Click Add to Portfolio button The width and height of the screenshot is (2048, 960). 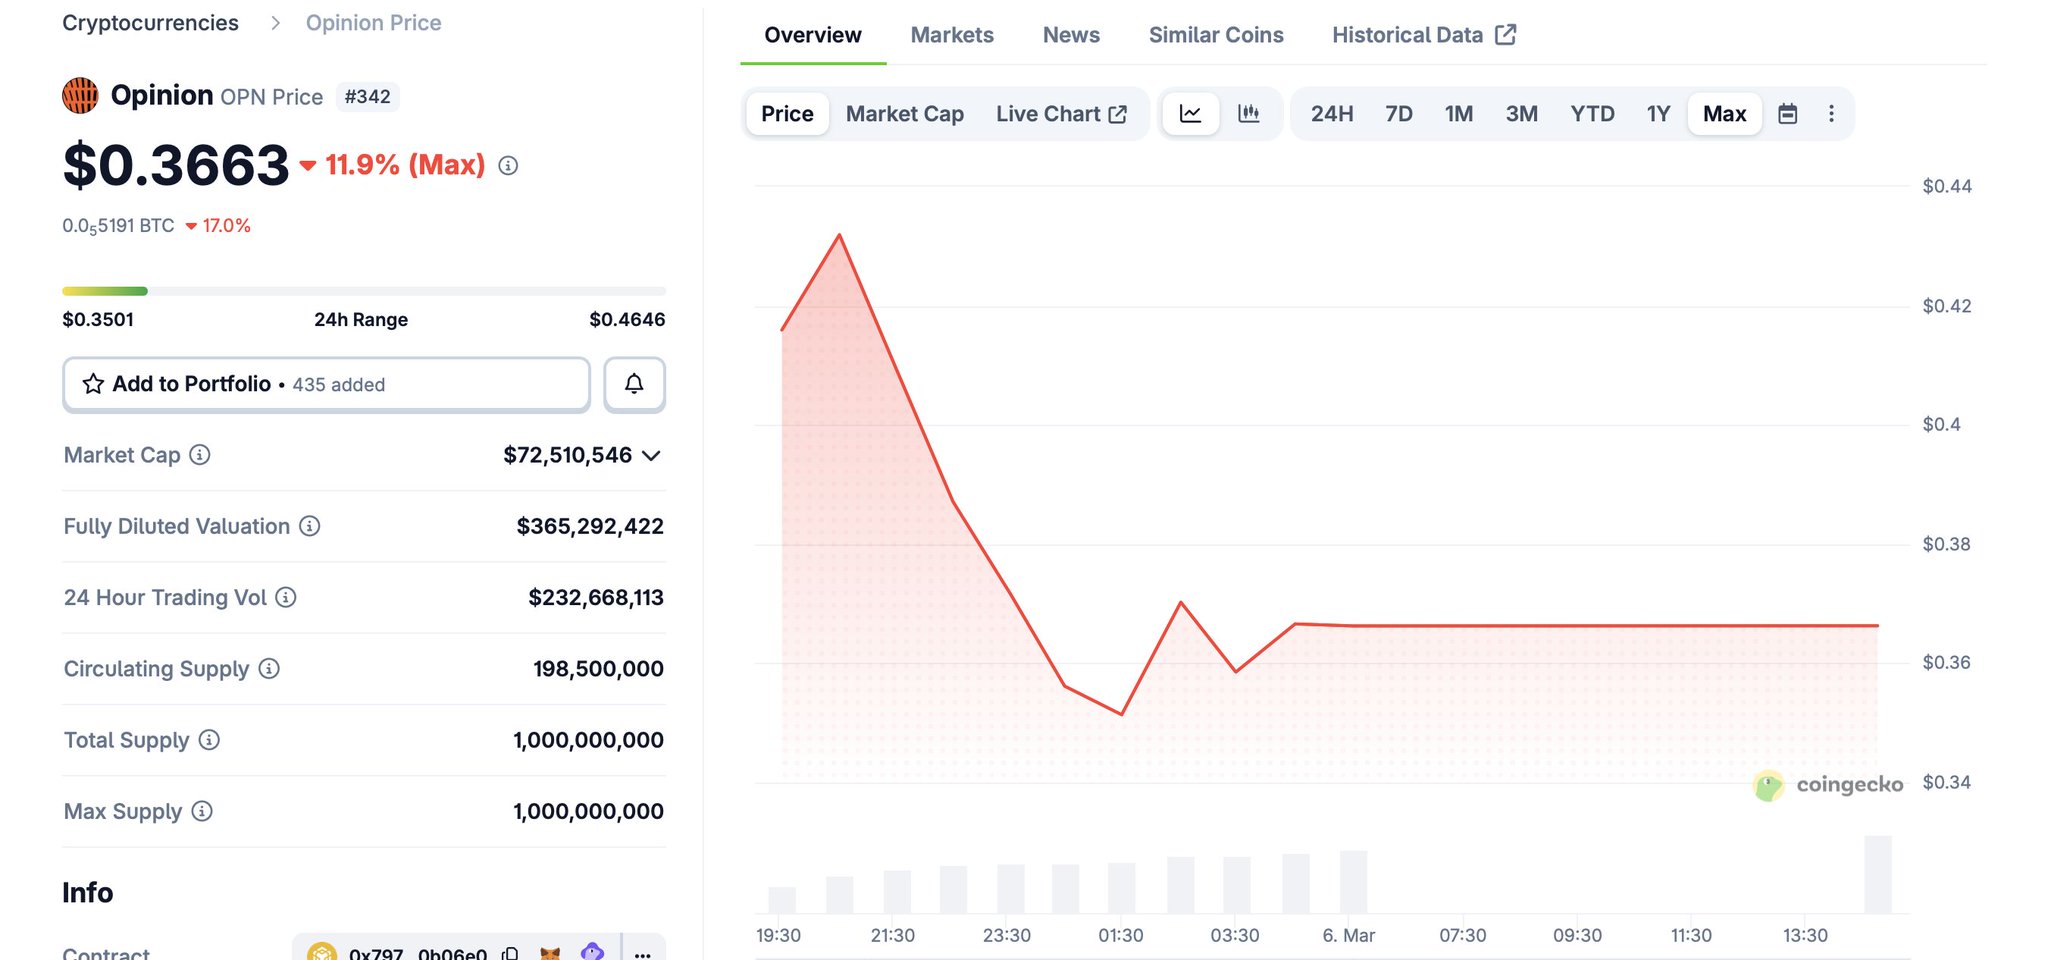326,384
